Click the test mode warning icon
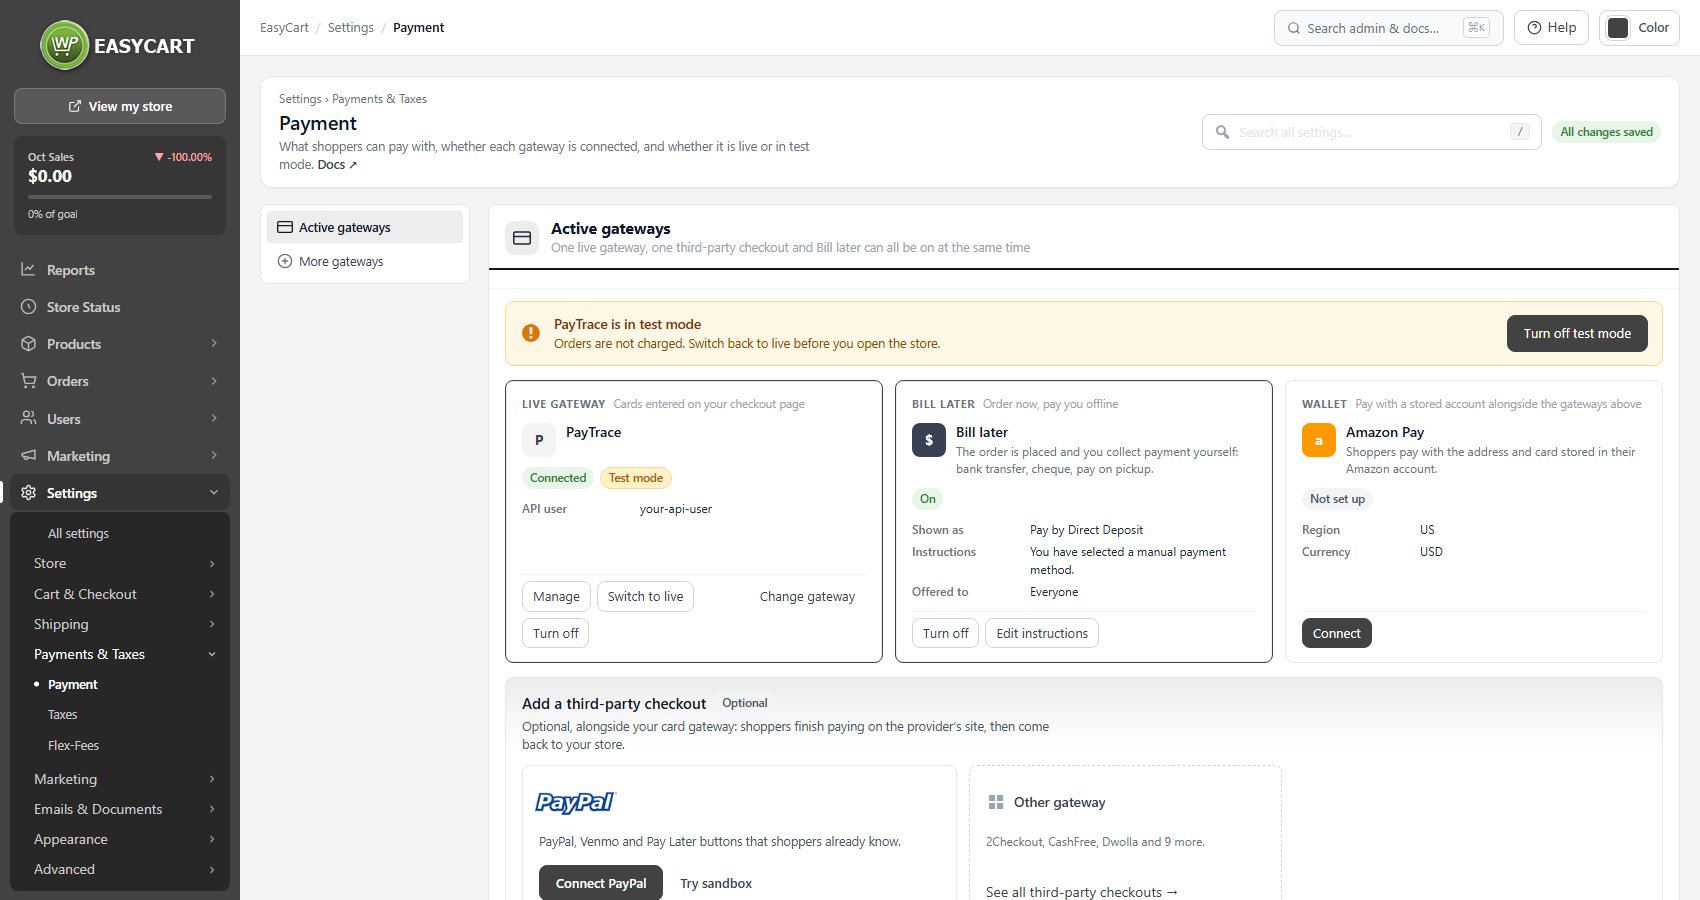This screenshot has height=900, width=1700. [x=531, y=333]
